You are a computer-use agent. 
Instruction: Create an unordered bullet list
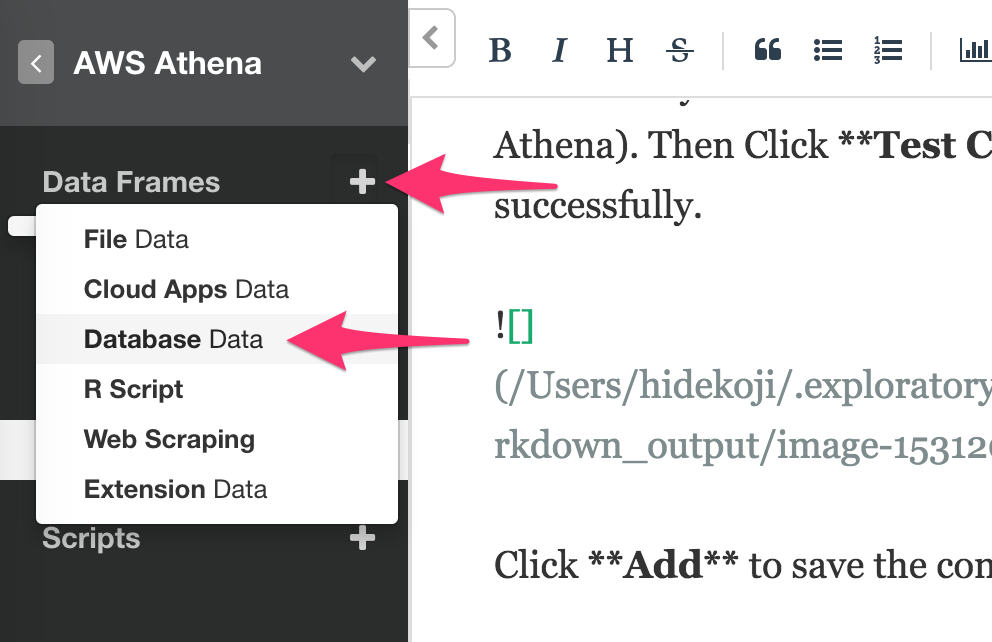[828, 50]
